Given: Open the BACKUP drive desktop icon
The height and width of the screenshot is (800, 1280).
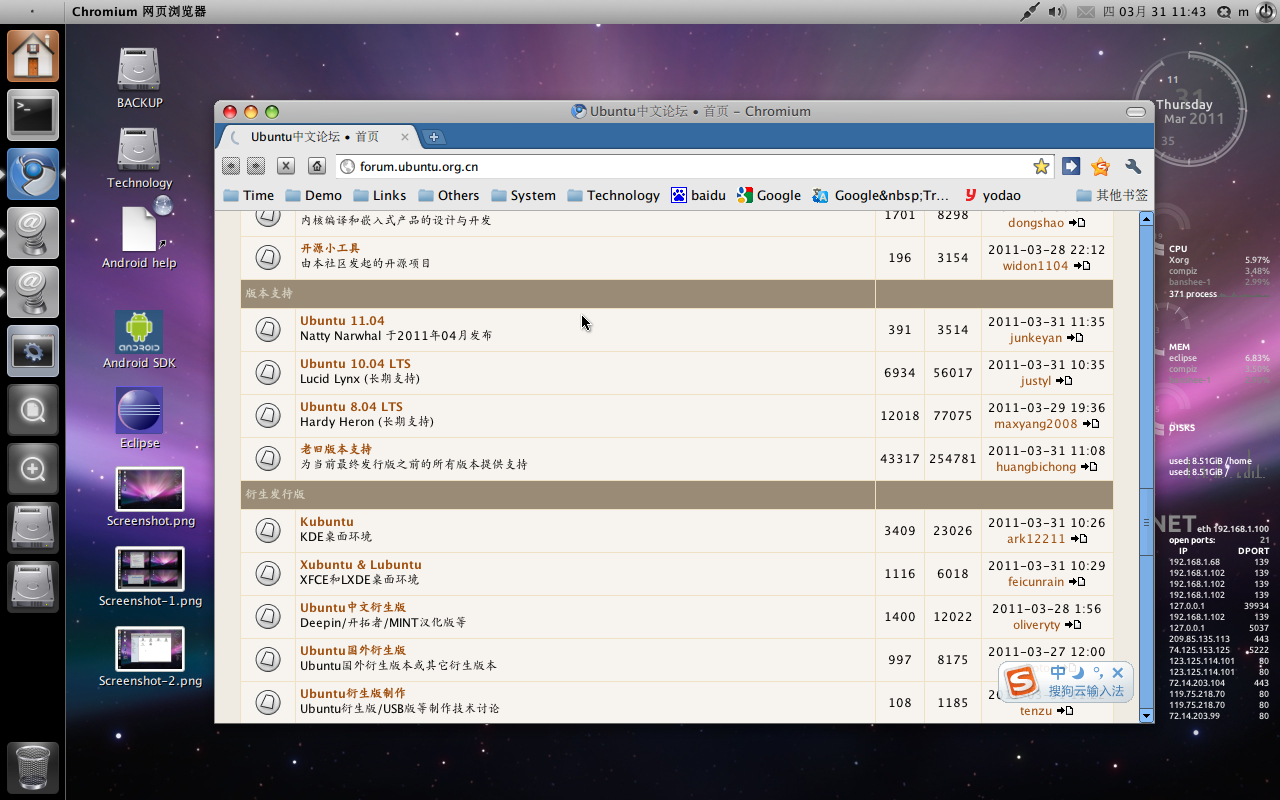Looking at the screenshot, I should 139,78.
